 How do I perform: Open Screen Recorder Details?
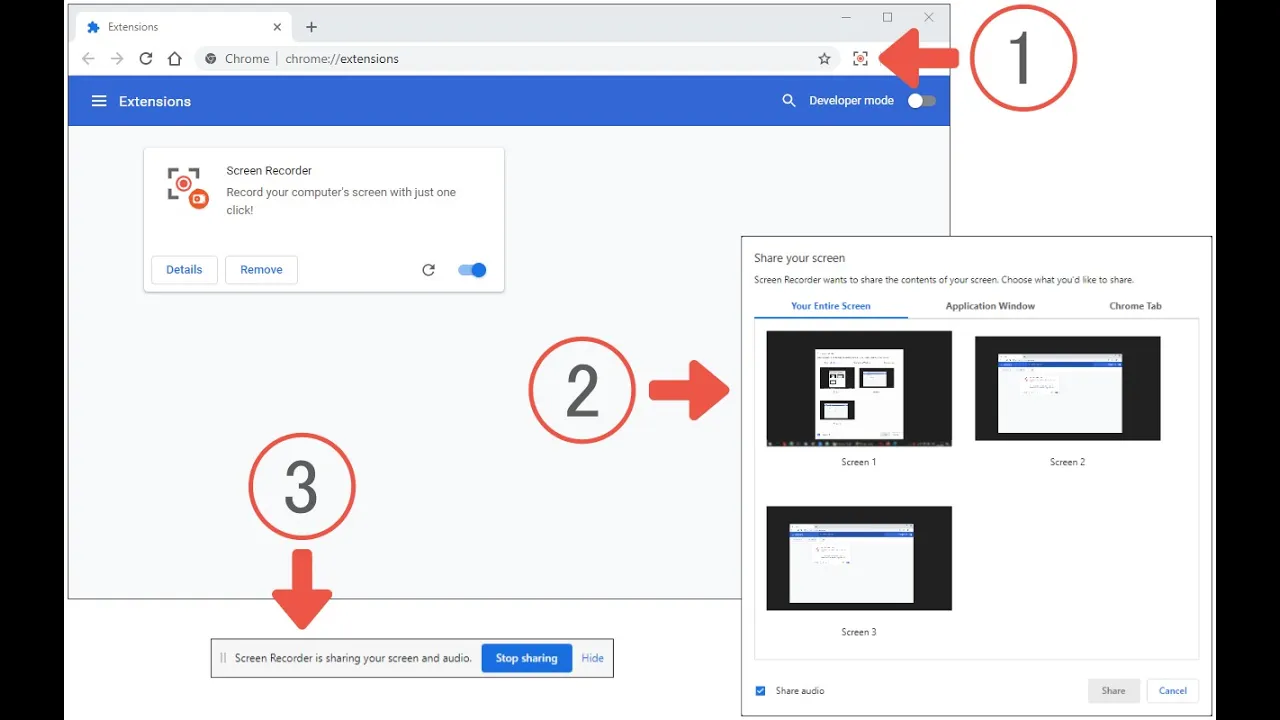(184, 270)
